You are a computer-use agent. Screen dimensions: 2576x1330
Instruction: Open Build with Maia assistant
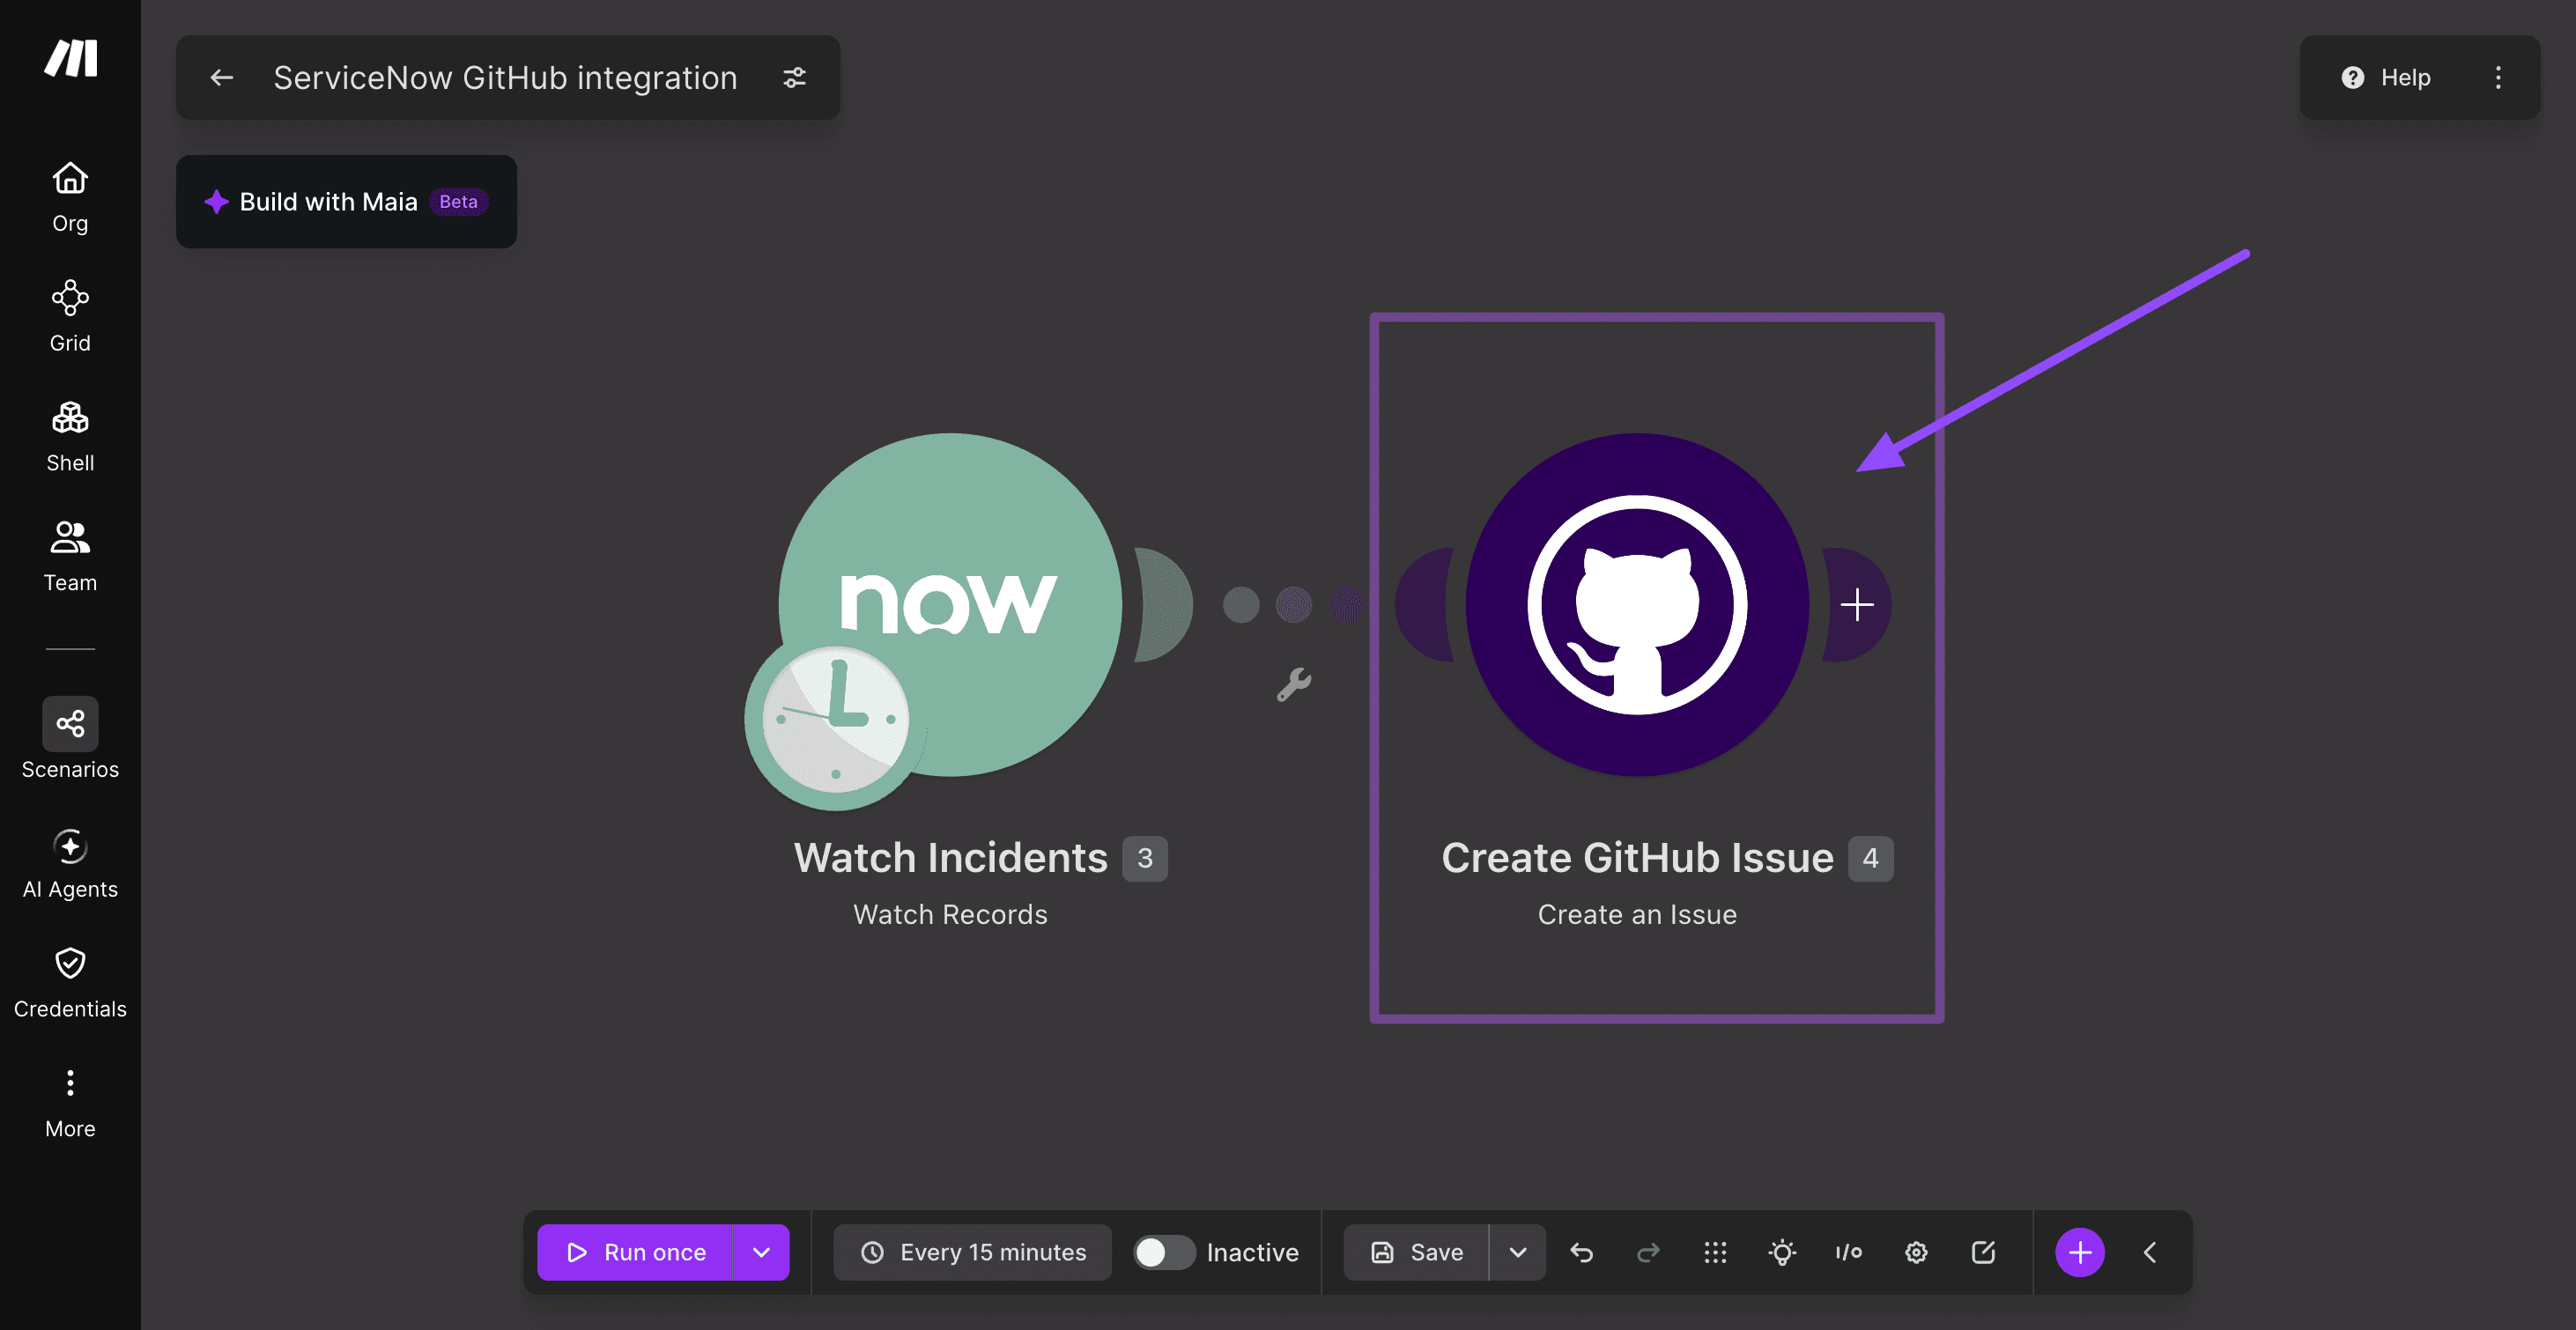[x=346, y=202]
